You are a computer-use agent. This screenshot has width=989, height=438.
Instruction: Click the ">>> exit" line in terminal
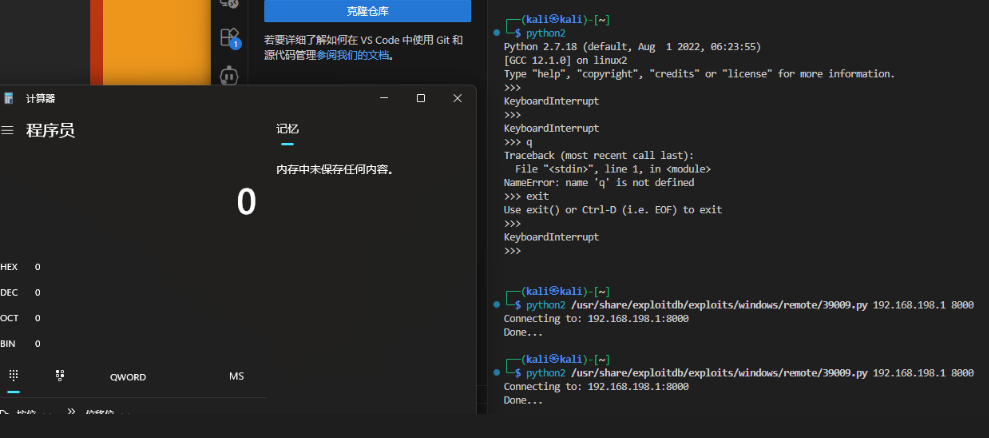[x=527, y=196]
